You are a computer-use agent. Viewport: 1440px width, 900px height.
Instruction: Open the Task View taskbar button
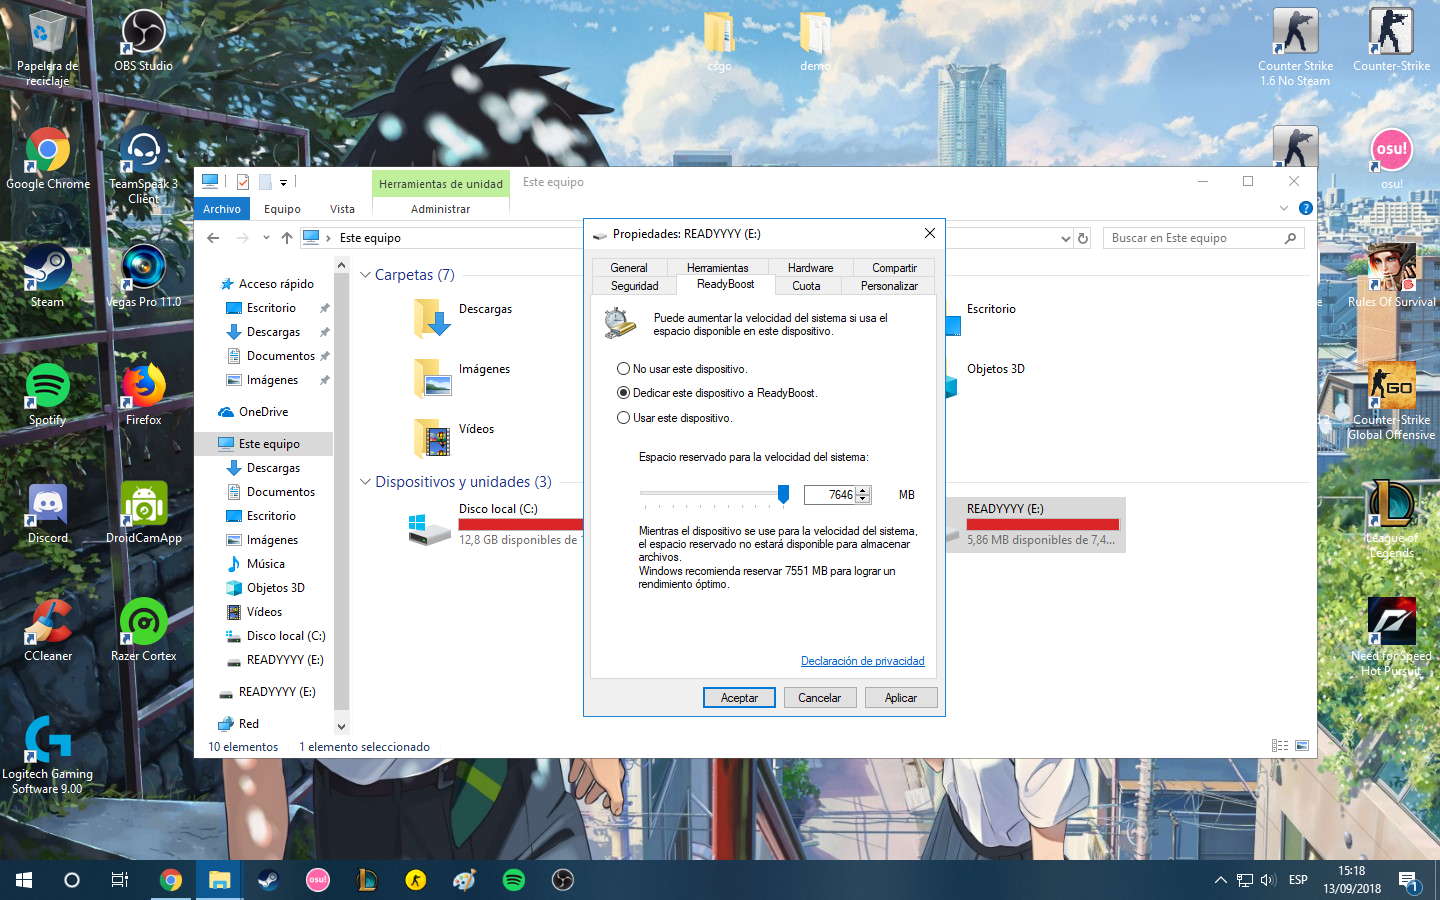coord(120,880)
